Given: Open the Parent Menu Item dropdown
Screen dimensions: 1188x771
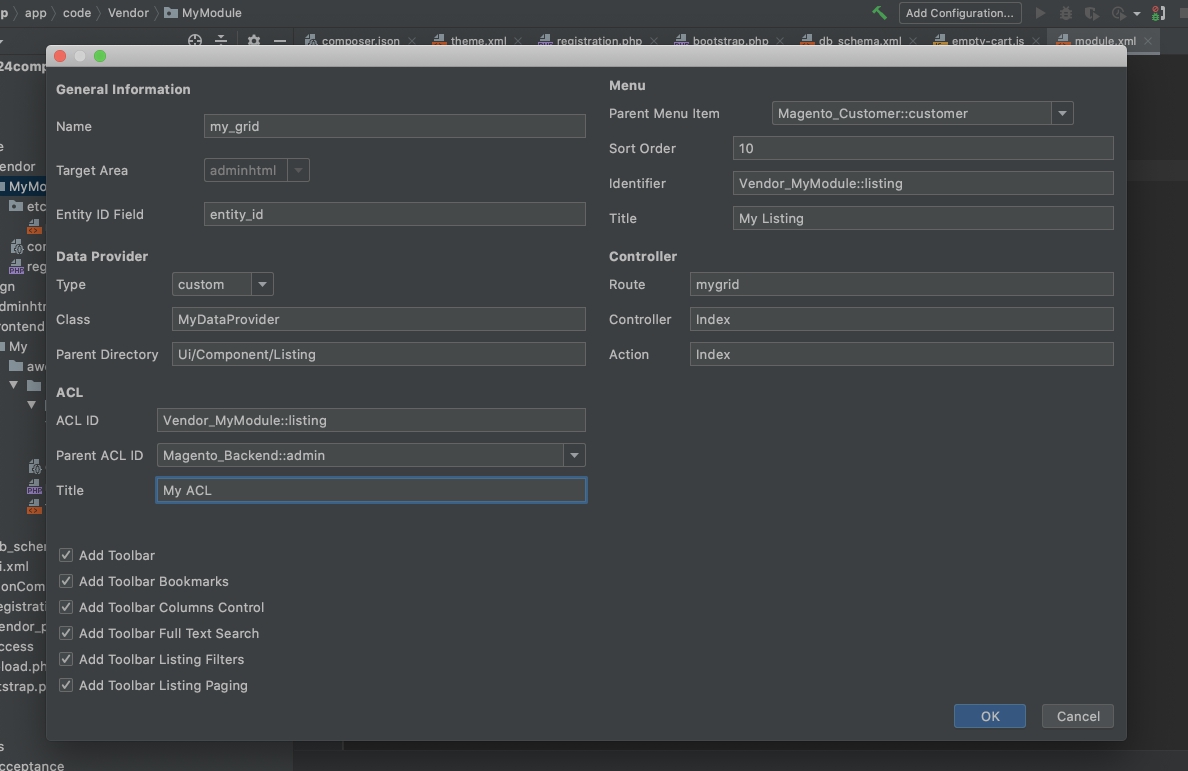Looking at the screenshot, I should click(1062, 114).
